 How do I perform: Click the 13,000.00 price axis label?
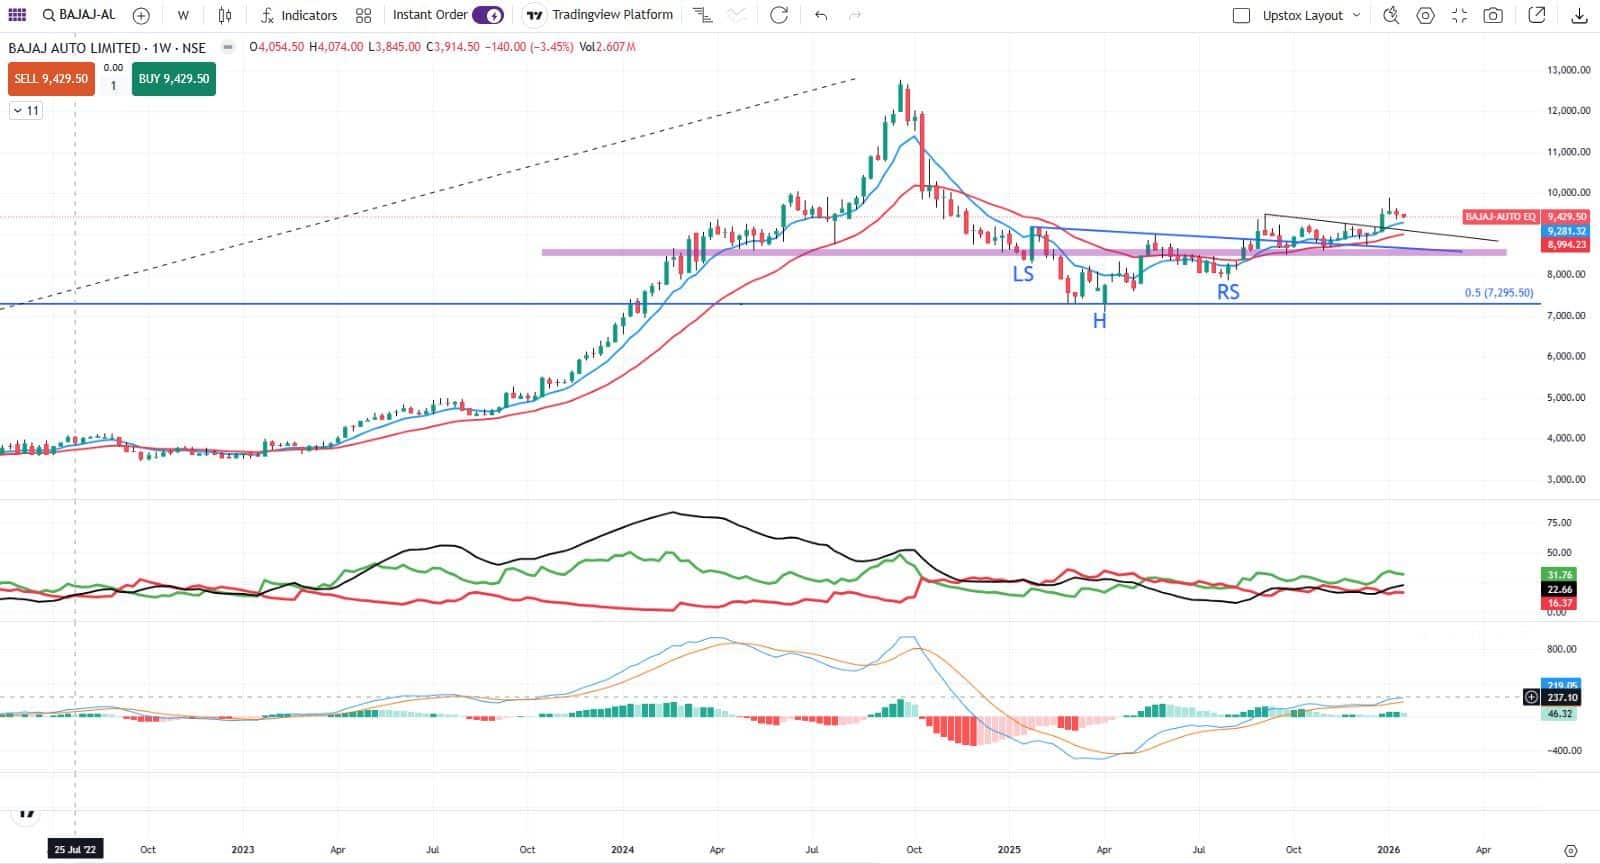pos(1568,70)
